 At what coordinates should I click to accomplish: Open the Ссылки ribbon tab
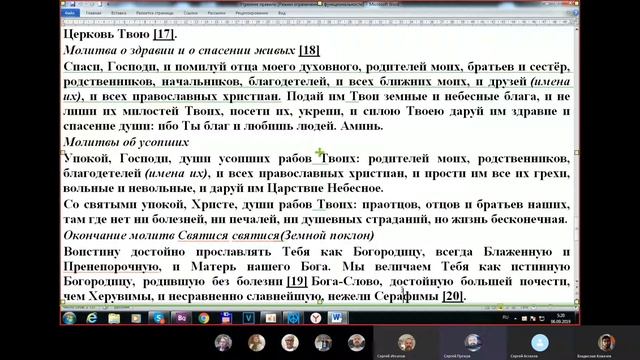191,13
